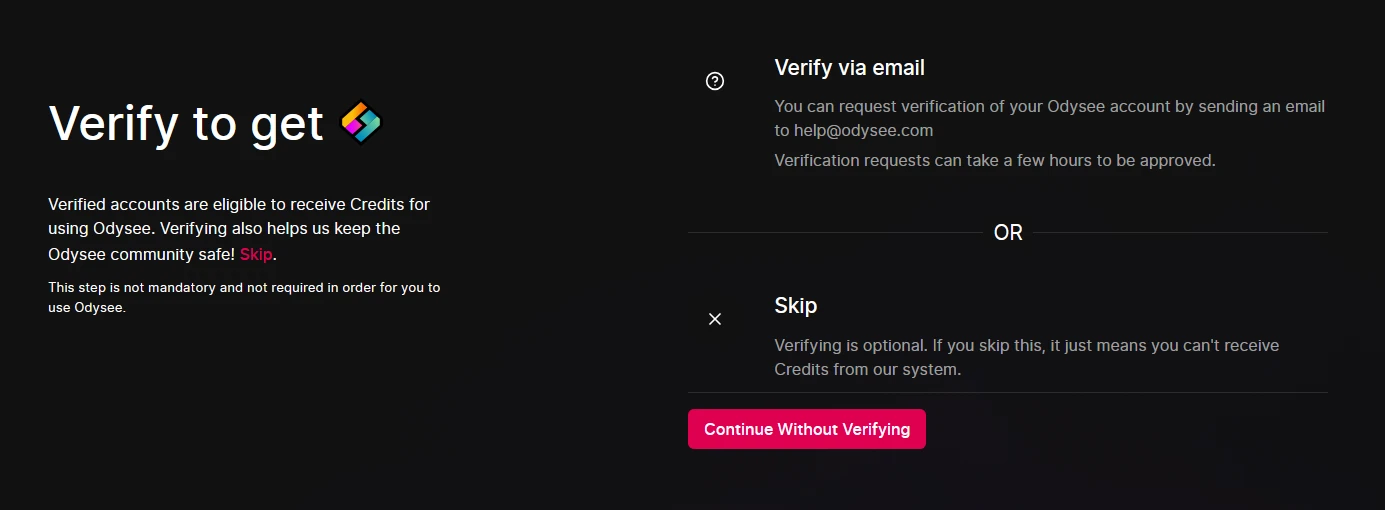Click 'You can request verification' sentence

pos(1049,106)
